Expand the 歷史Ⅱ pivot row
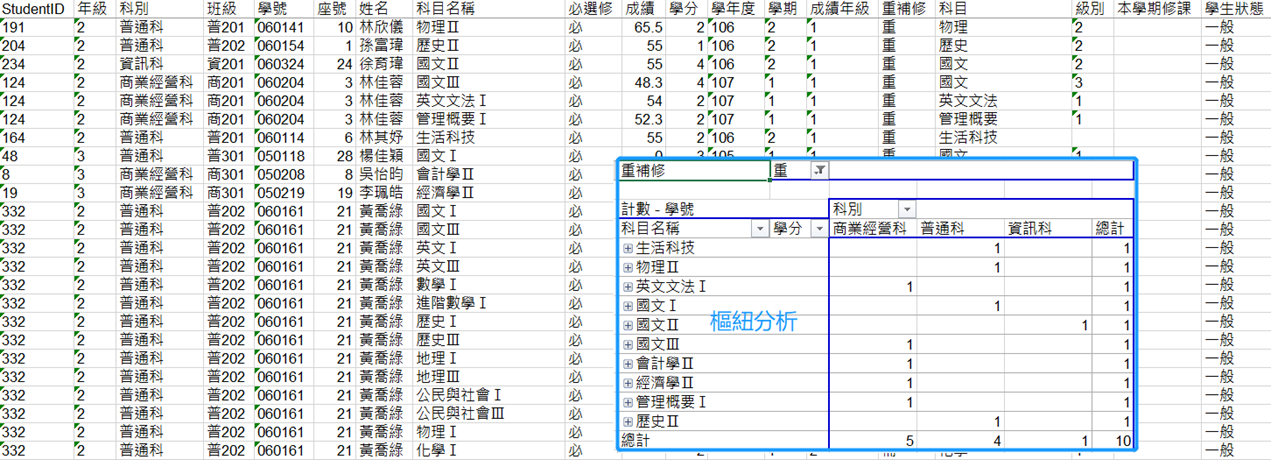1271x460 pixels. [x=628, y=421]
